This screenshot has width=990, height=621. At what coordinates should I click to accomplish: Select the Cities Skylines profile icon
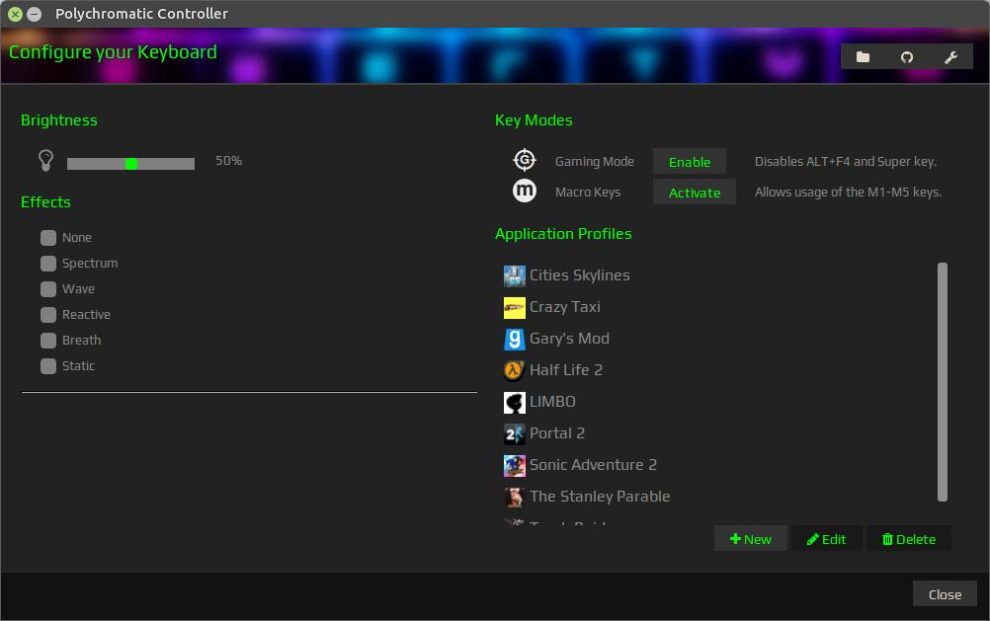(x=514, y=275)
